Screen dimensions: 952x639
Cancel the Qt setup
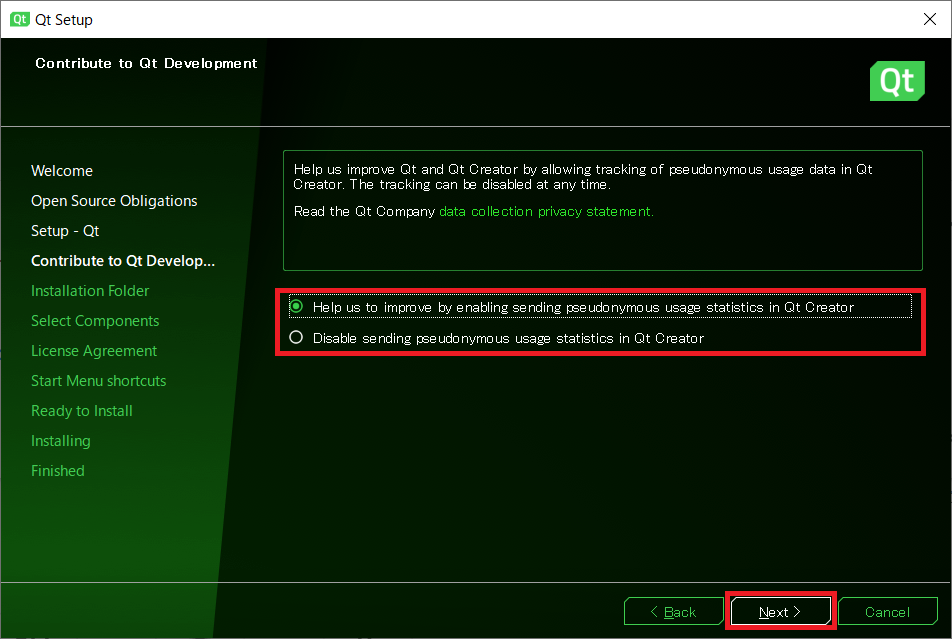tap(887, 611)
